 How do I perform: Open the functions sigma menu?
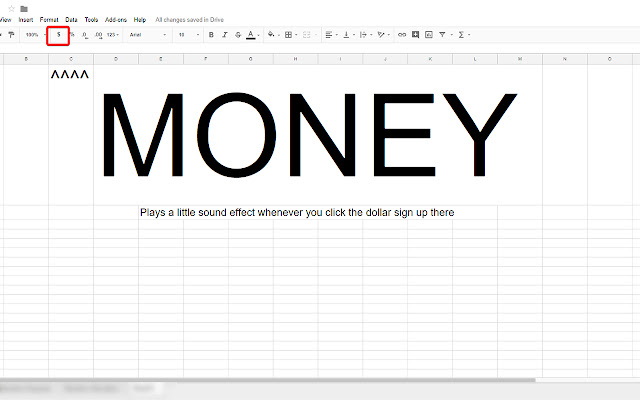(461, 35)
